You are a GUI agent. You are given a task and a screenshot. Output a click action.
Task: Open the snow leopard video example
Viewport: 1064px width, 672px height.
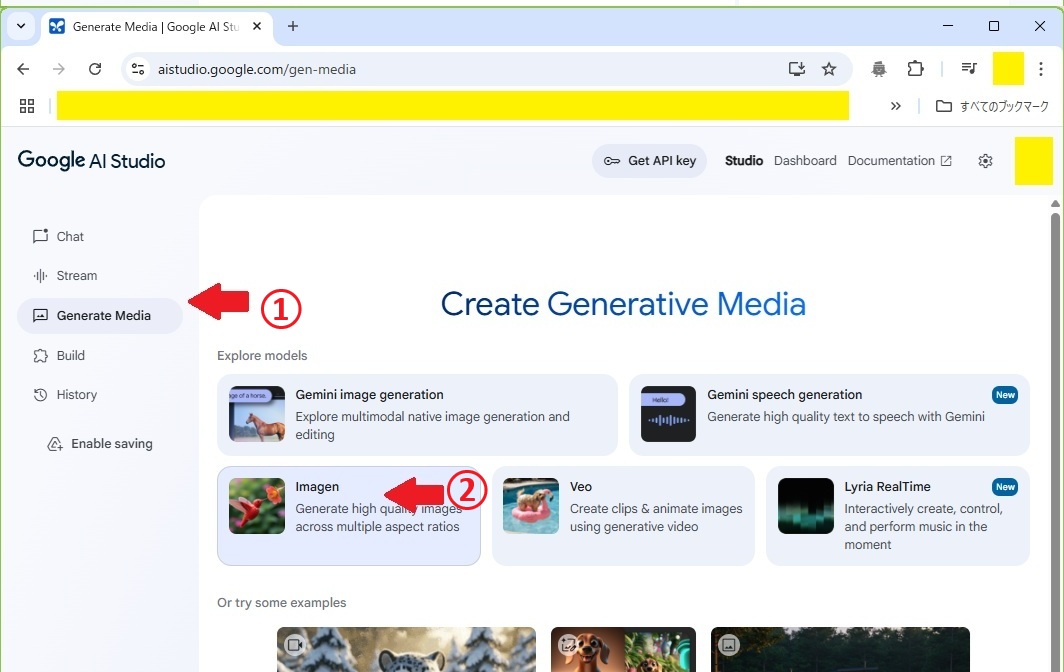tap(406, 650)
